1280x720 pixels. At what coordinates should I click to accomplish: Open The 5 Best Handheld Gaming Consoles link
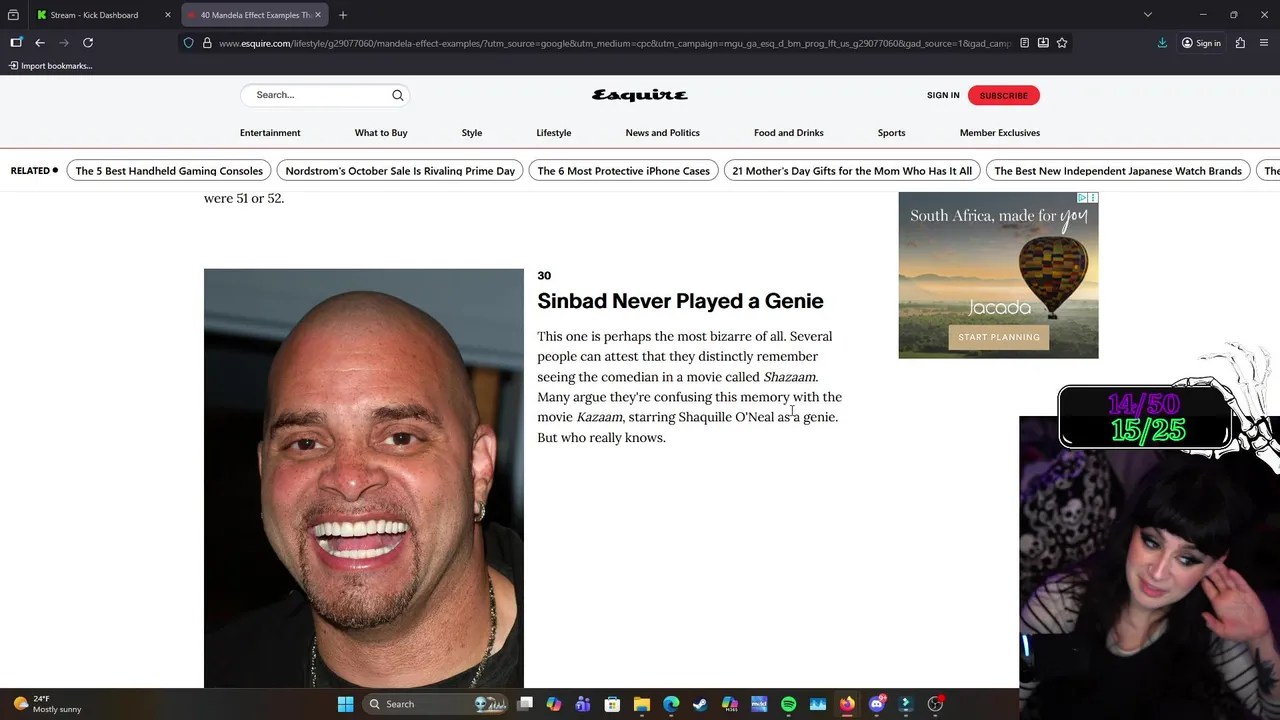pyautogui.click(x=169, y=171)
